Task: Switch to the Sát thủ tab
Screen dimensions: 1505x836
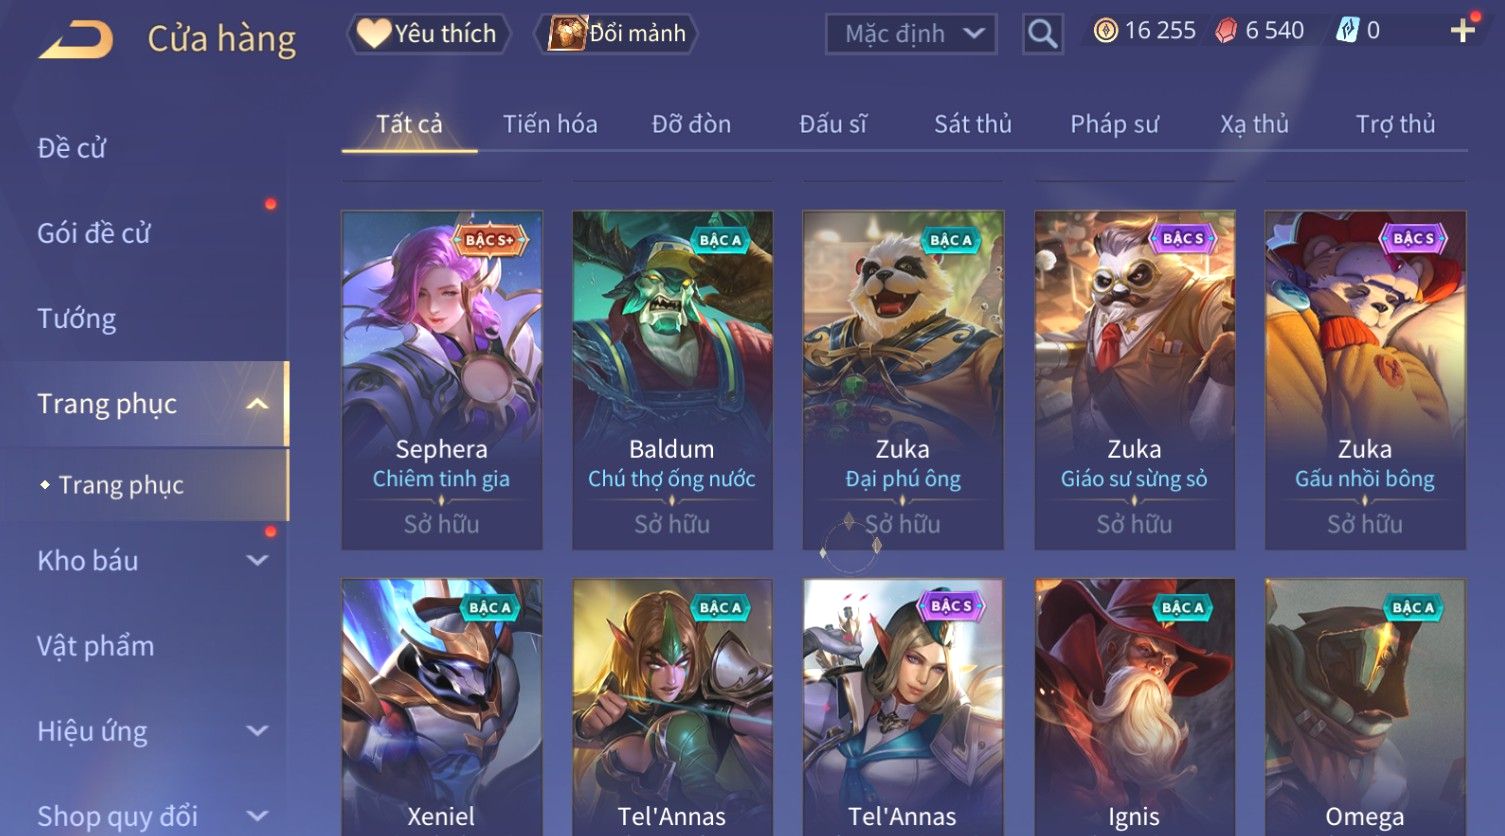Action: coord(973,124)
